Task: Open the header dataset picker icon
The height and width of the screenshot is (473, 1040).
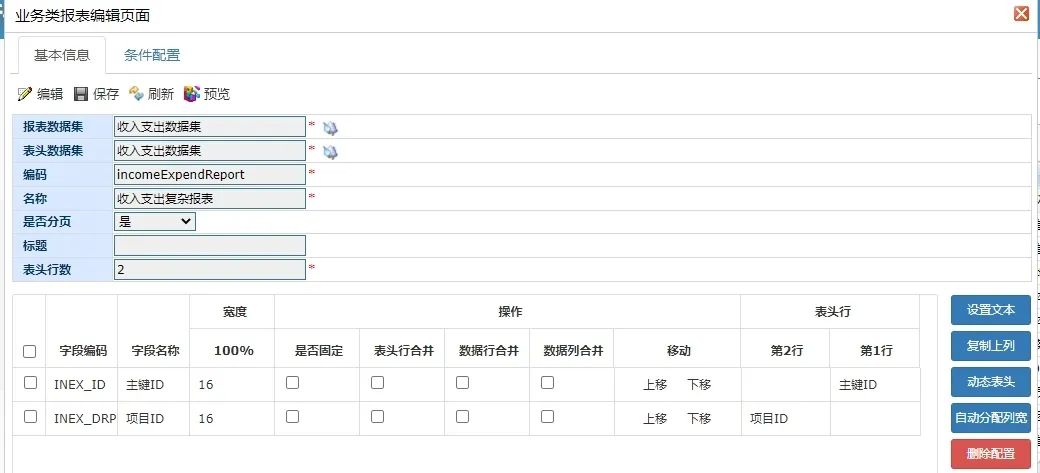Action: (330, 151)
